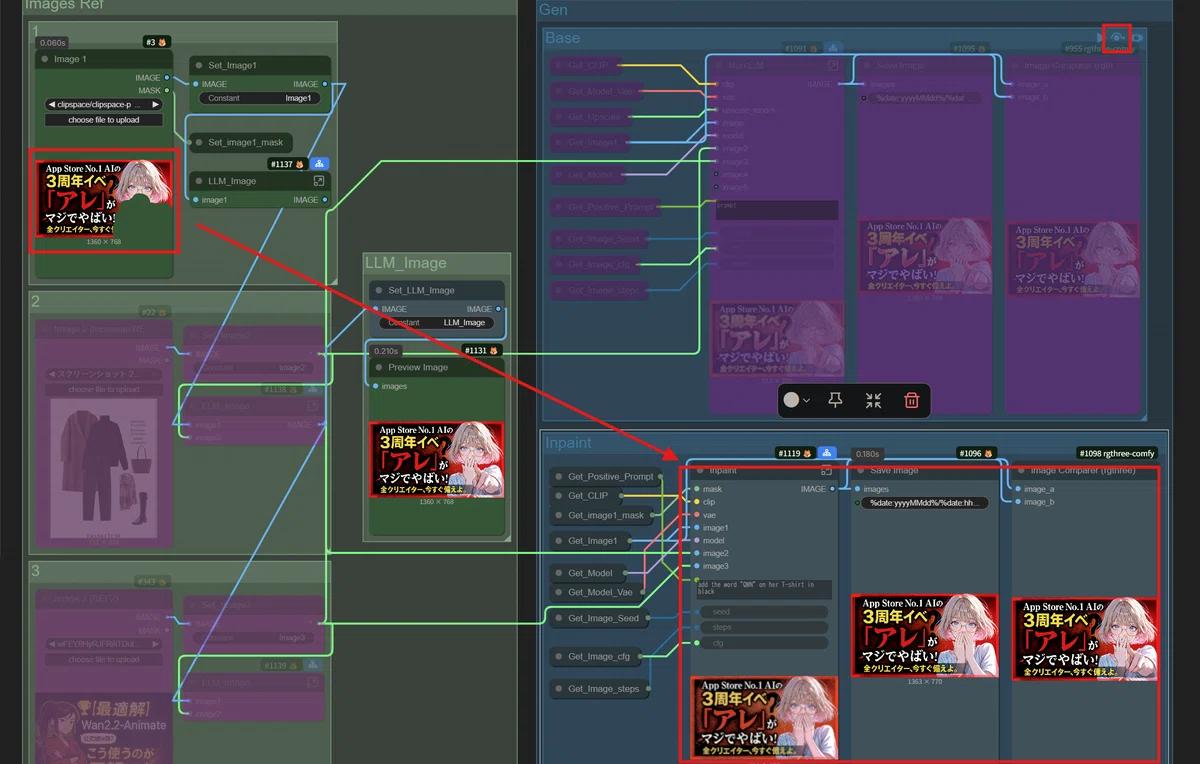Collapse the Inpaint group's Save Image node via its dot
Viewport: 1200px width, 764px height.
(x=861, y=470)
